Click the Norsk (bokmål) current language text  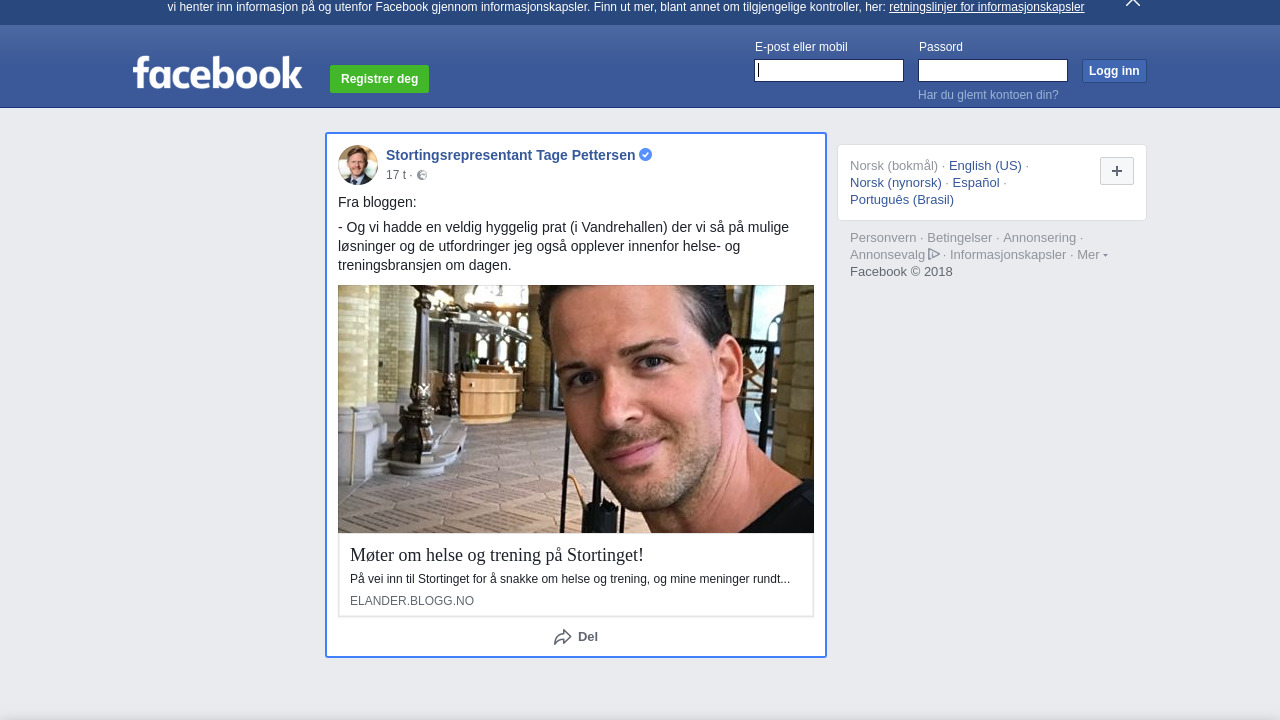pos(894,166)
